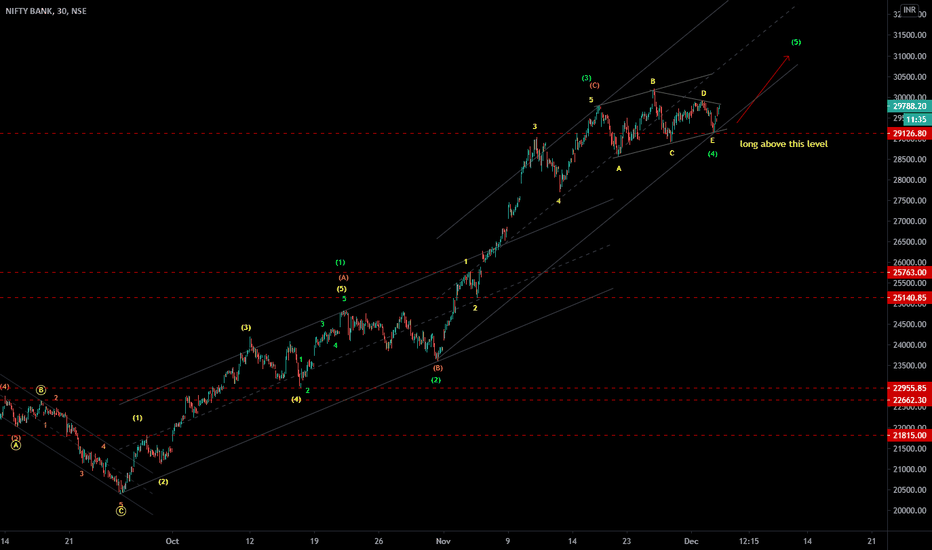Select the circled C label at the low
This screenshot has height=550, width=932.
coord(121,511)
